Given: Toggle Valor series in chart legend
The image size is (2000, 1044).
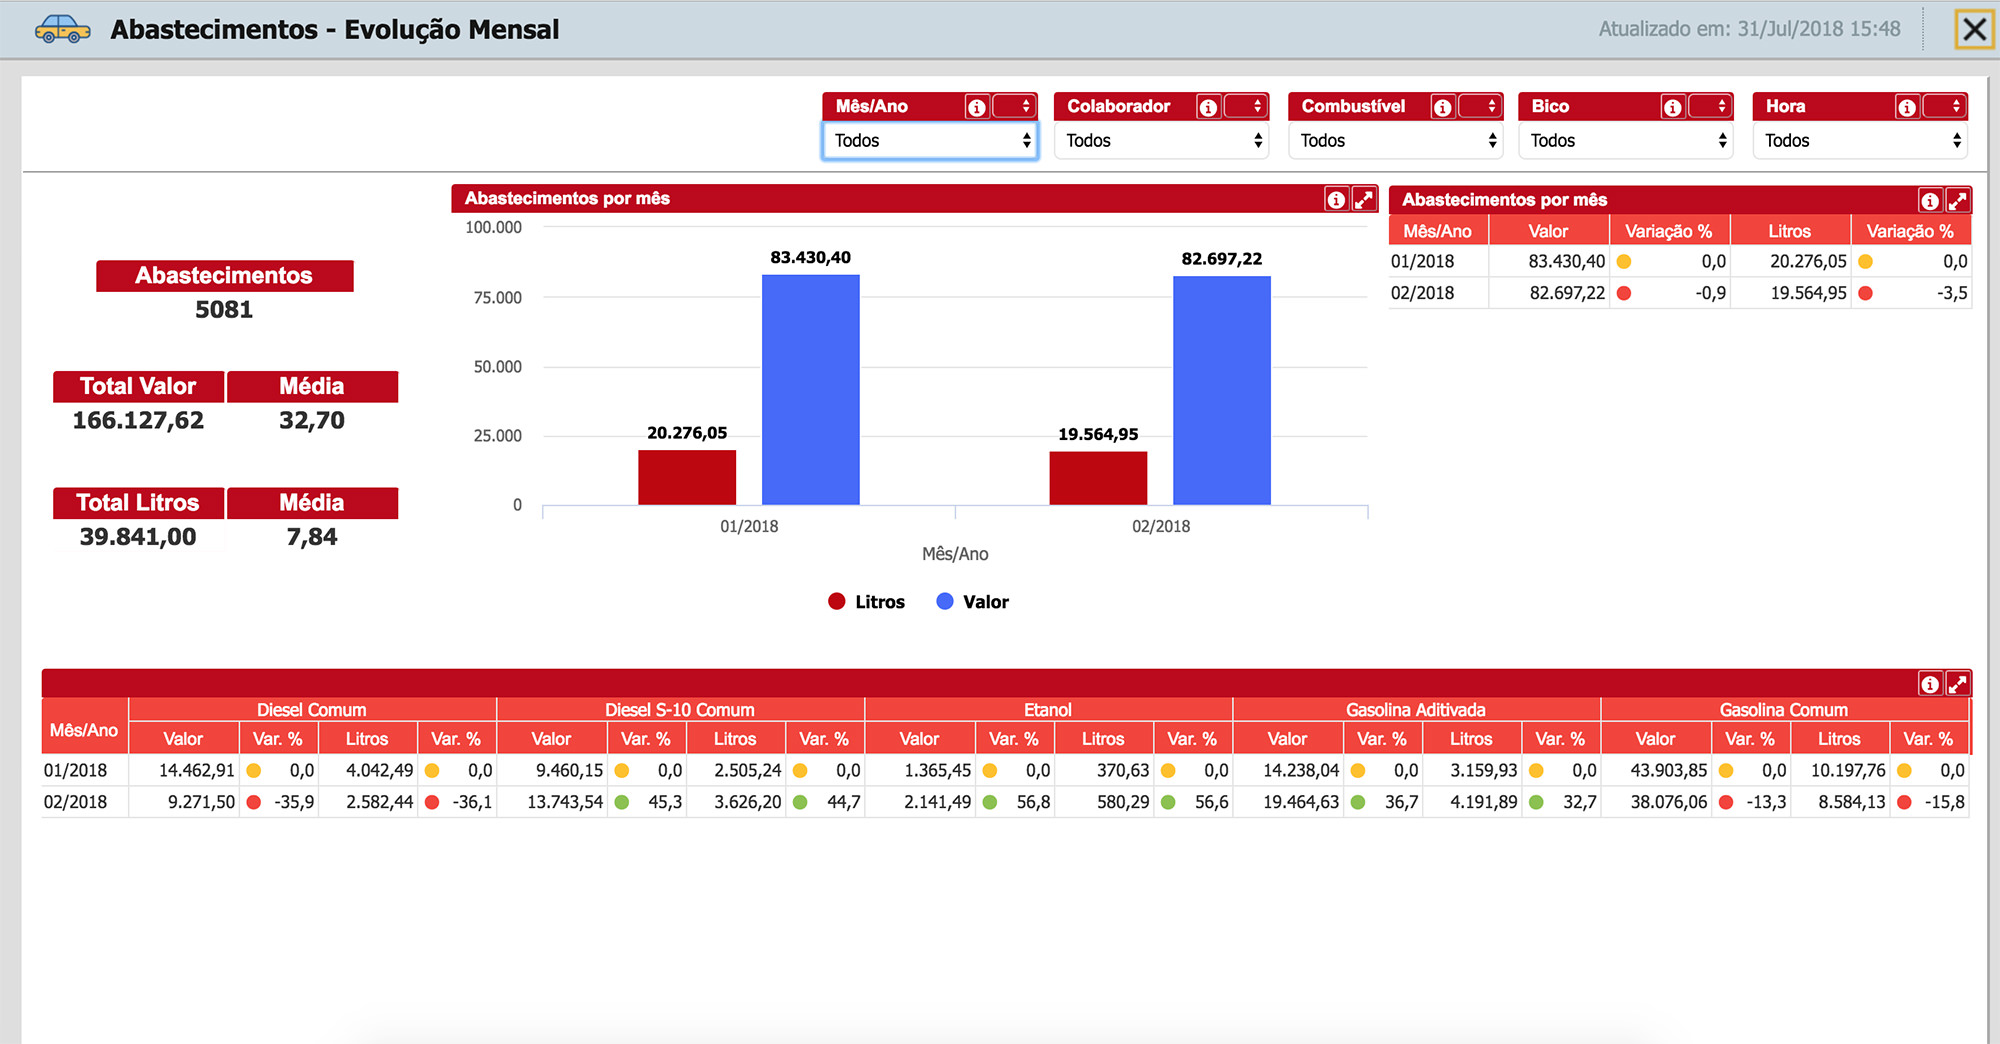Looking at the screenshot, I should click(973, 602).
